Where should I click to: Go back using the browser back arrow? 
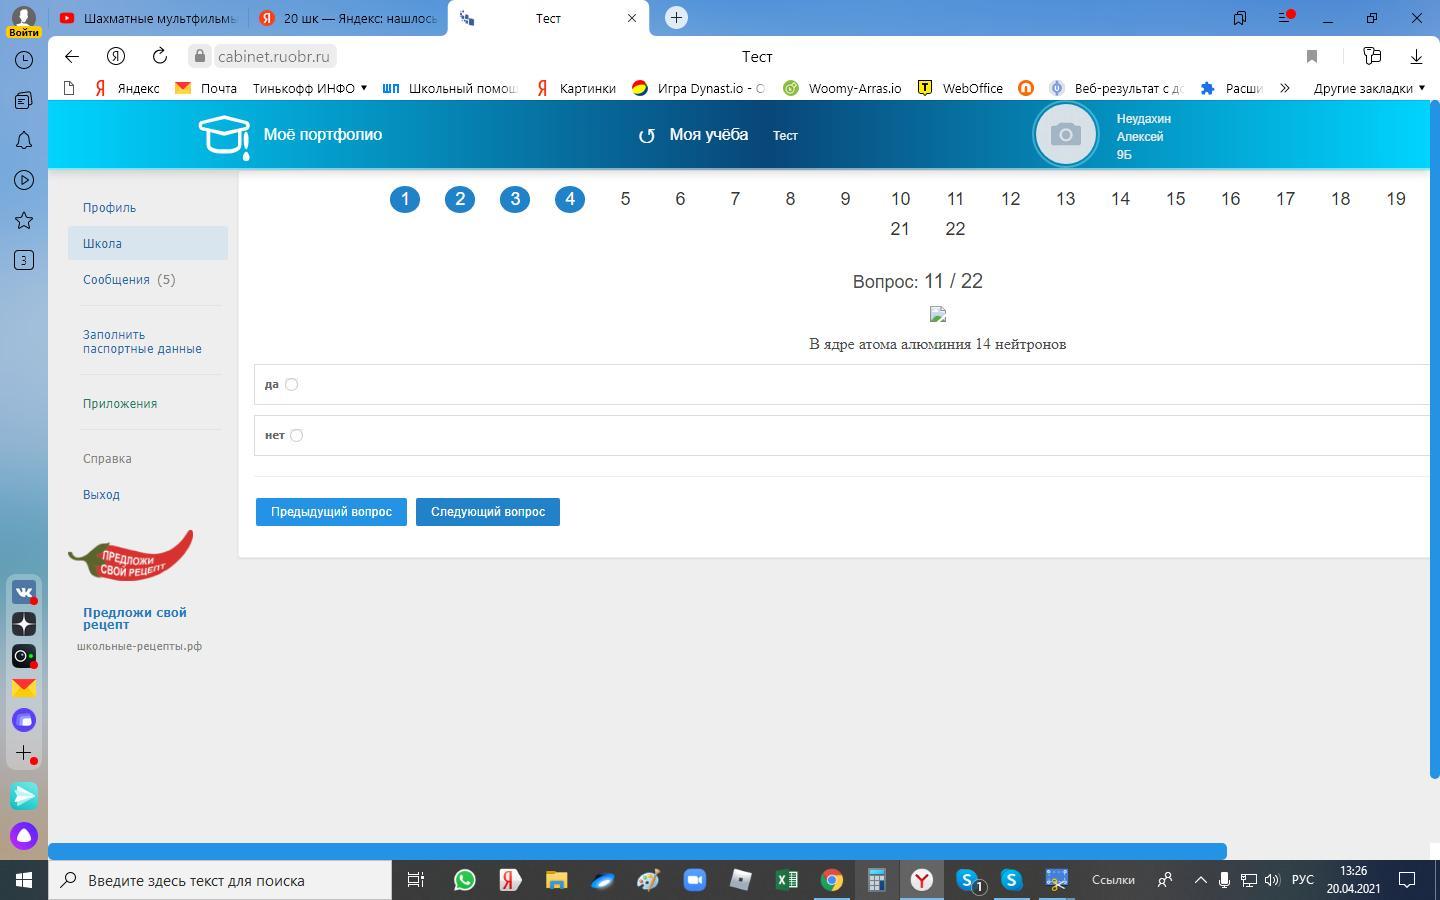(x=71, y=56)
